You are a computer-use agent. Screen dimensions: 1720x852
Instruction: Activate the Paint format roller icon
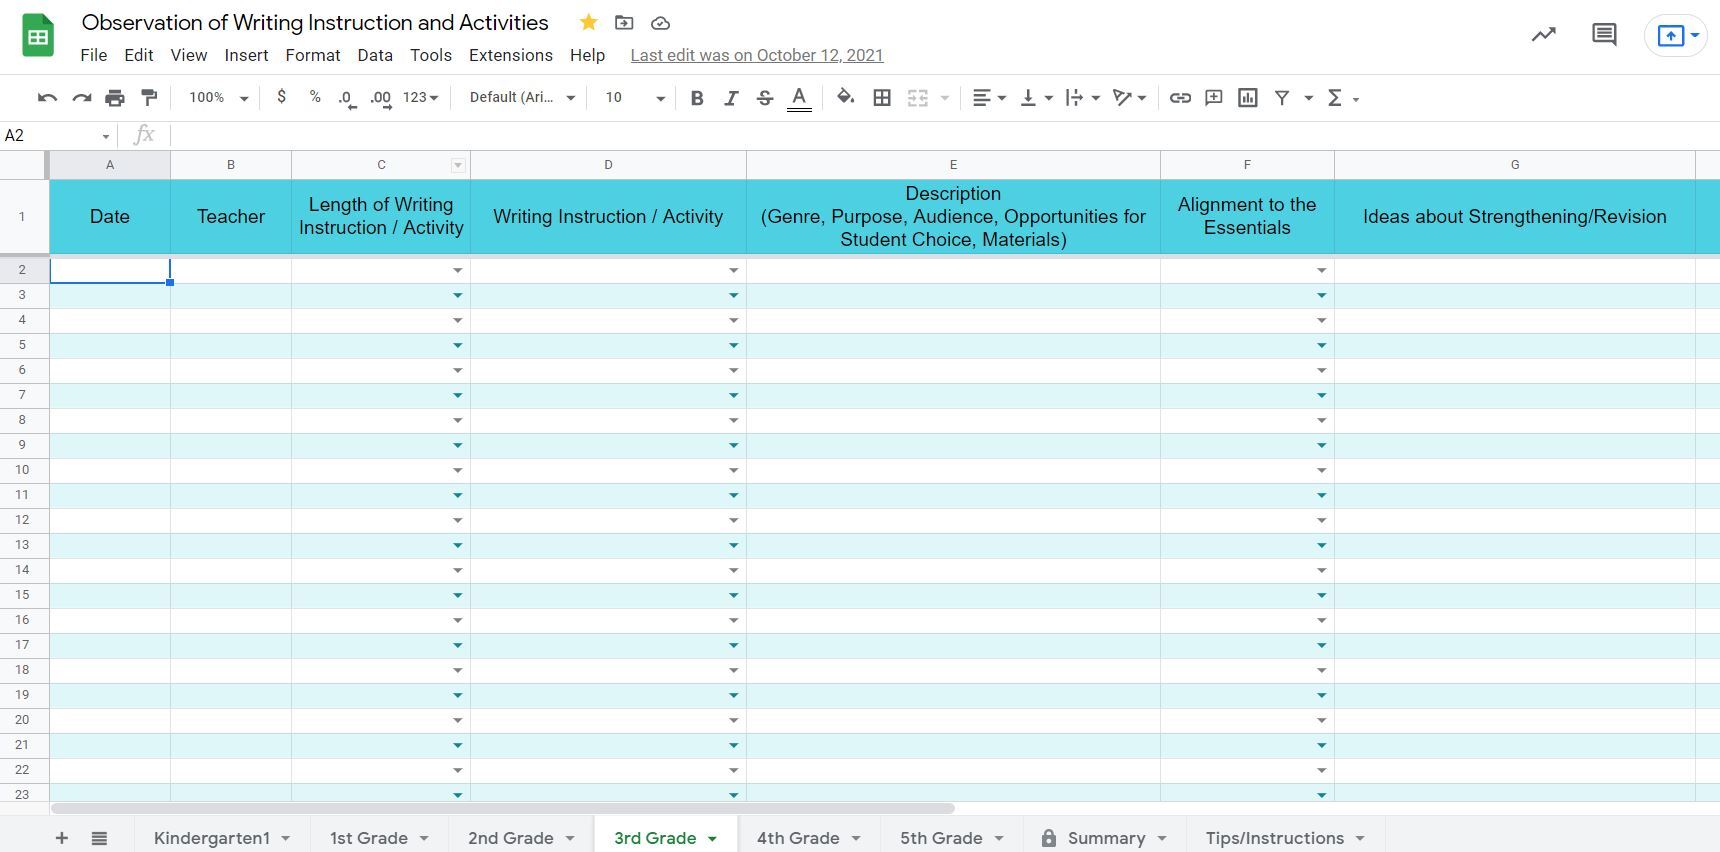(x=149, y=97)
